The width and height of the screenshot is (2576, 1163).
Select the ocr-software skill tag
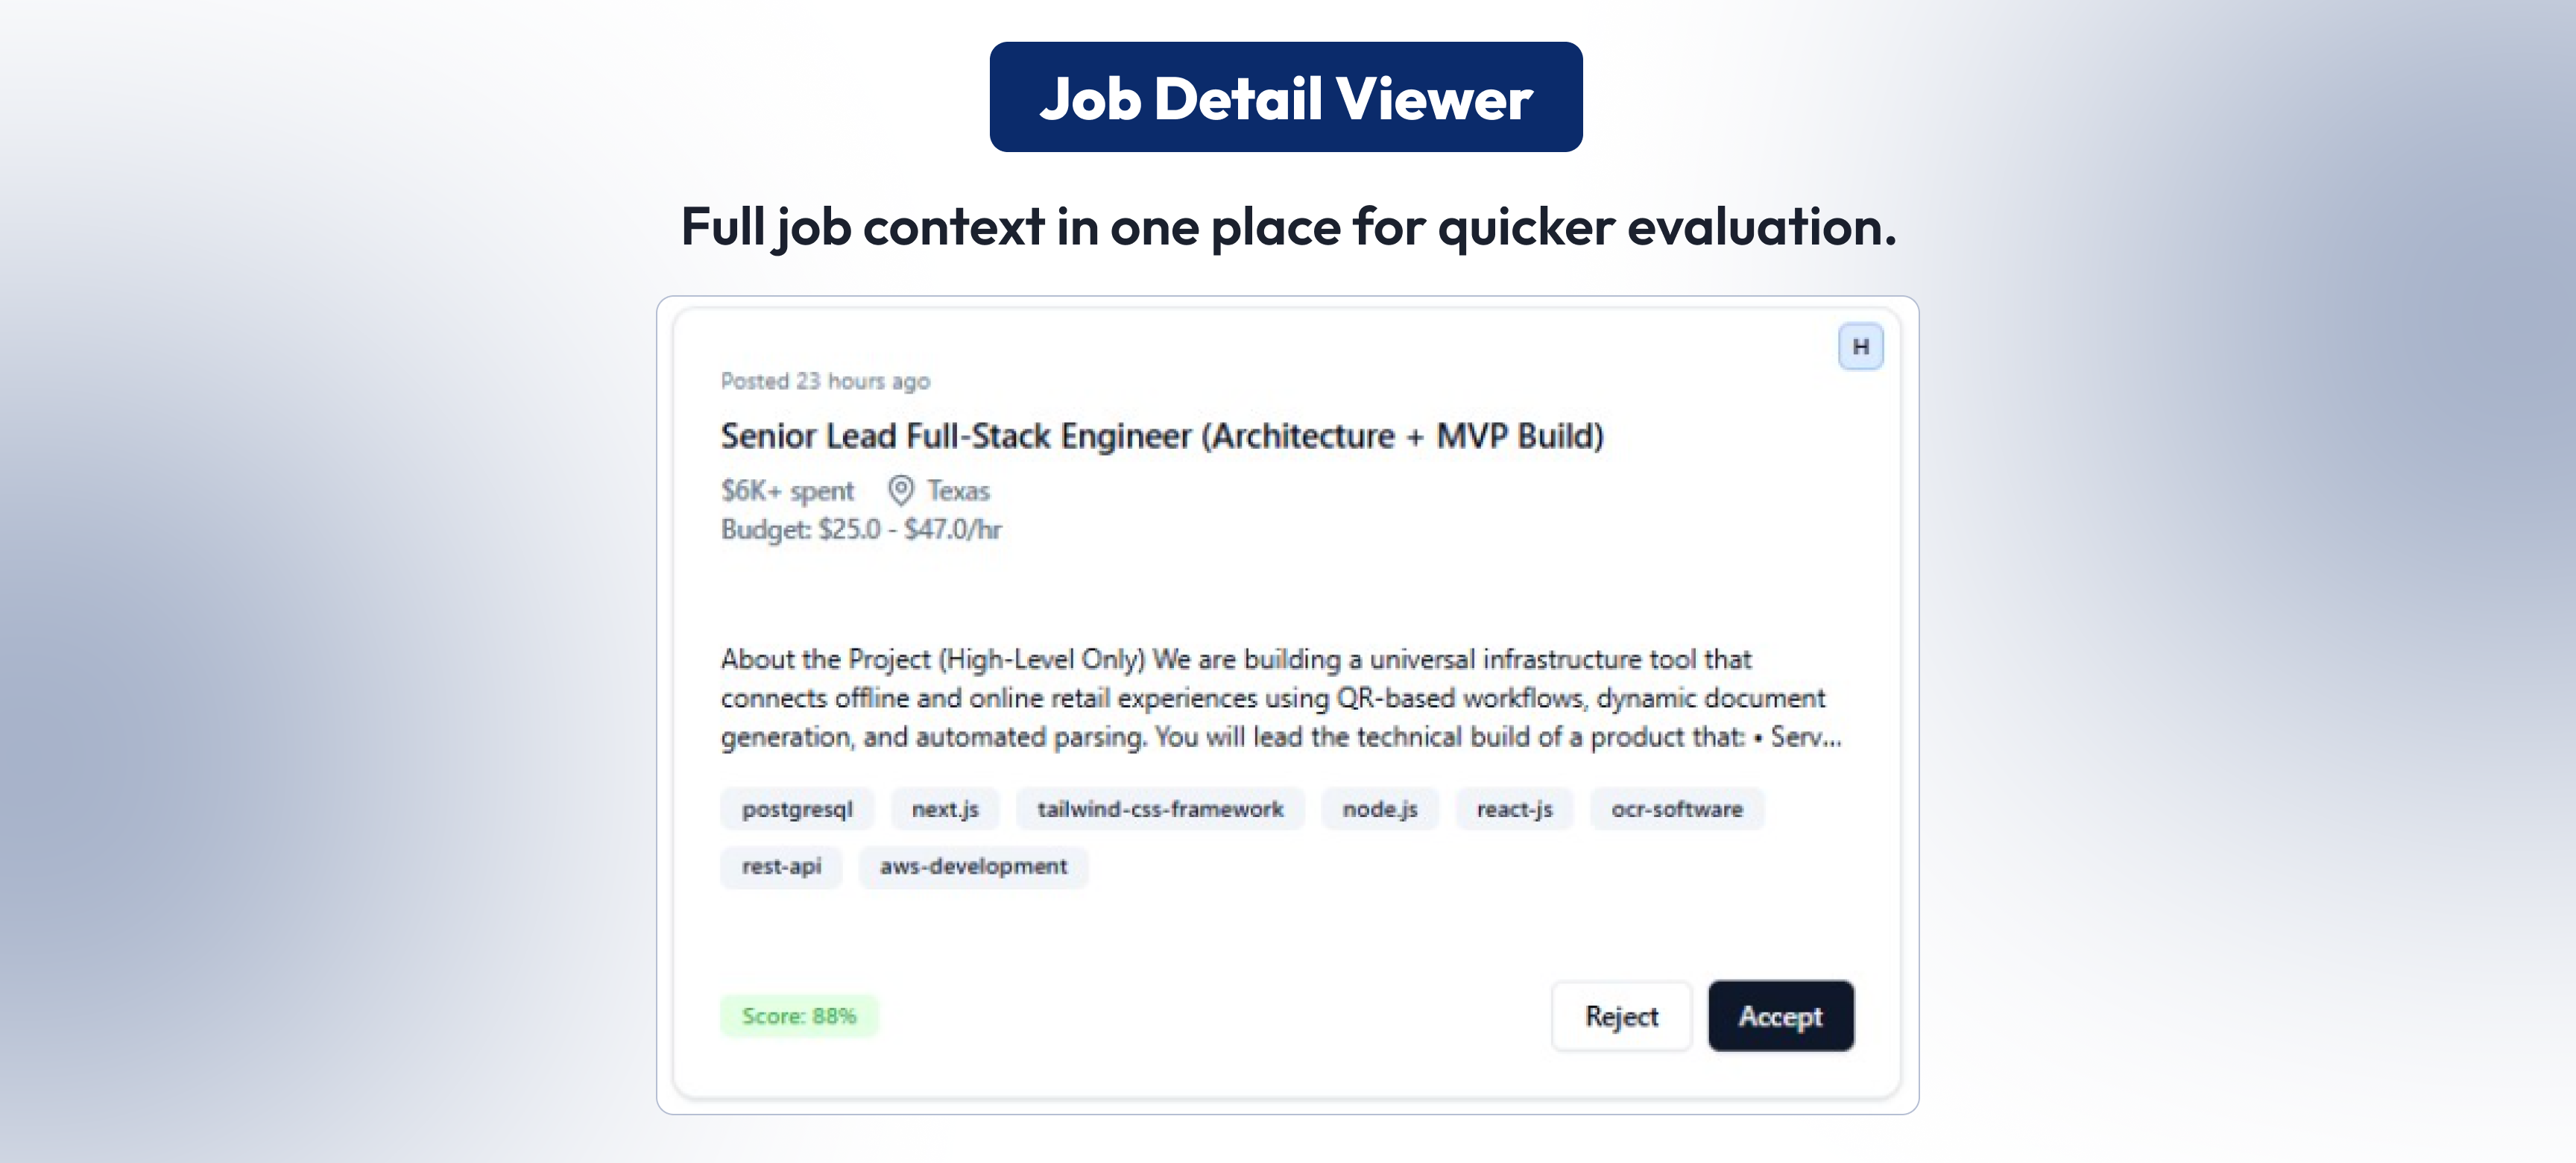coord(1676,809)
